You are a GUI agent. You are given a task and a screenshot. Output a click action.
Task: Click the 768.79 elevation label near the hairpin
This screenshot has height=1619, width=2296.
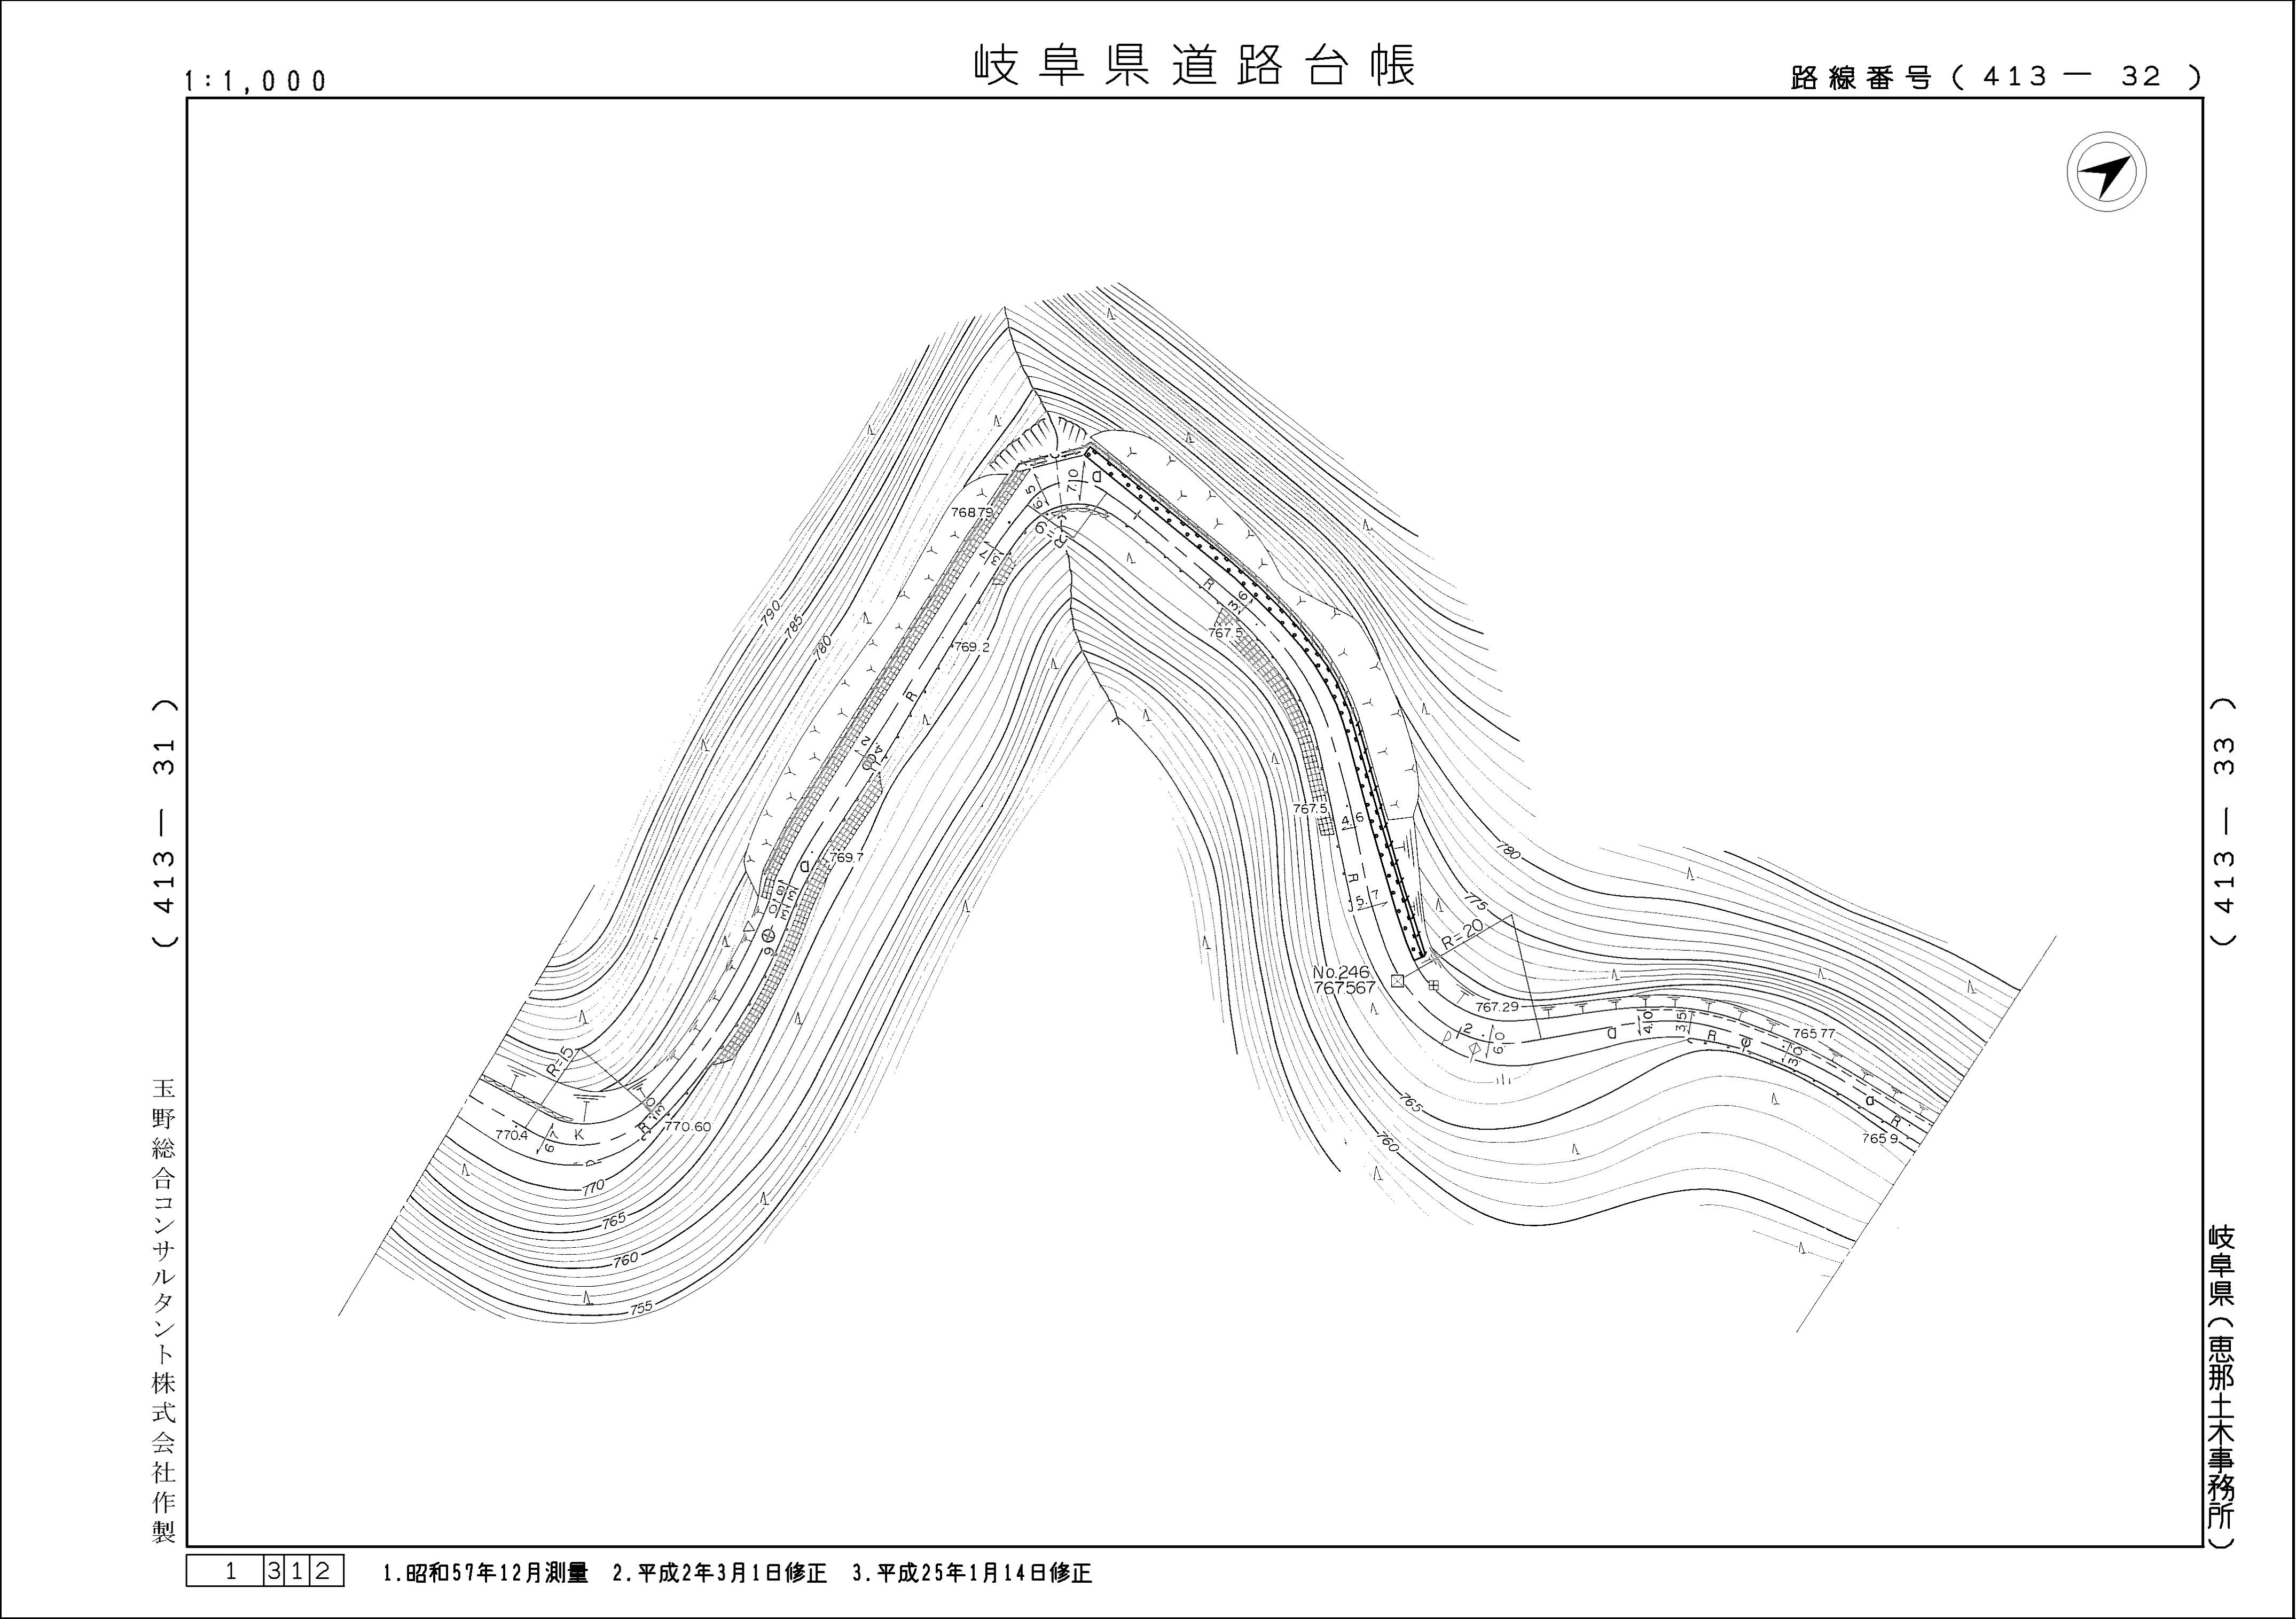[972, 512]
